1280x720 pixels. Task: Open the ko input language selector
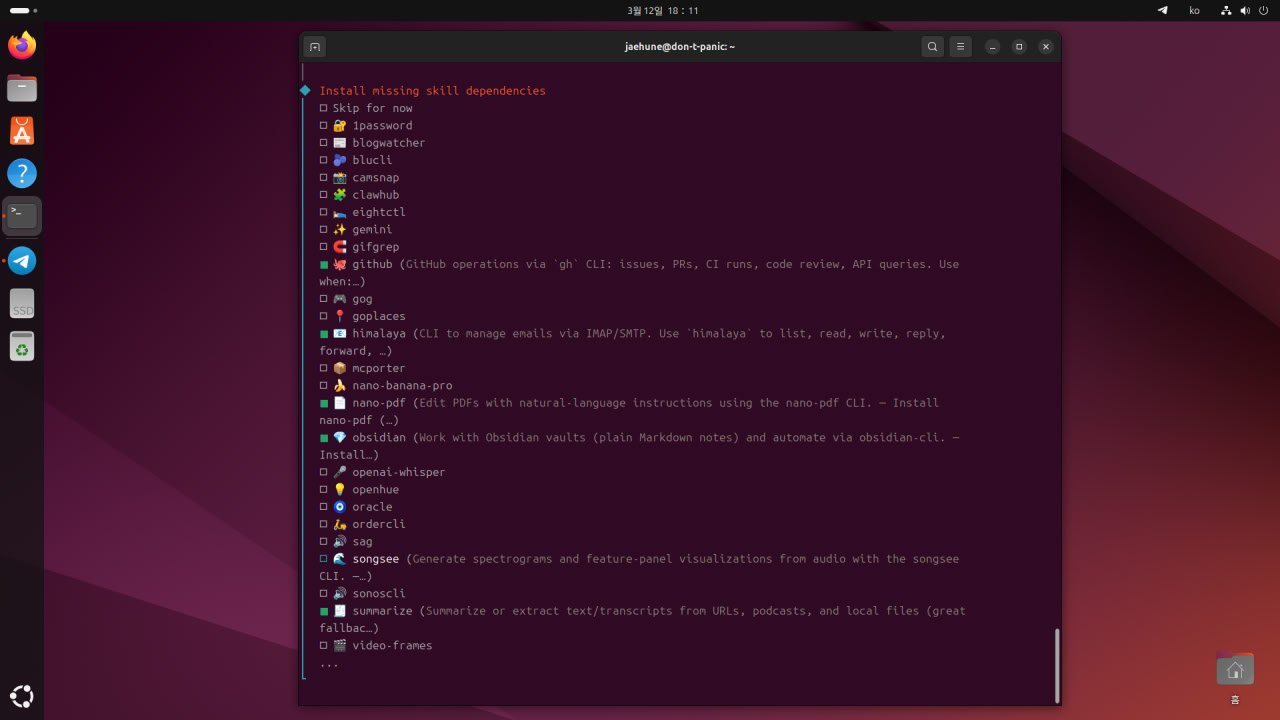click(1194, 10)
